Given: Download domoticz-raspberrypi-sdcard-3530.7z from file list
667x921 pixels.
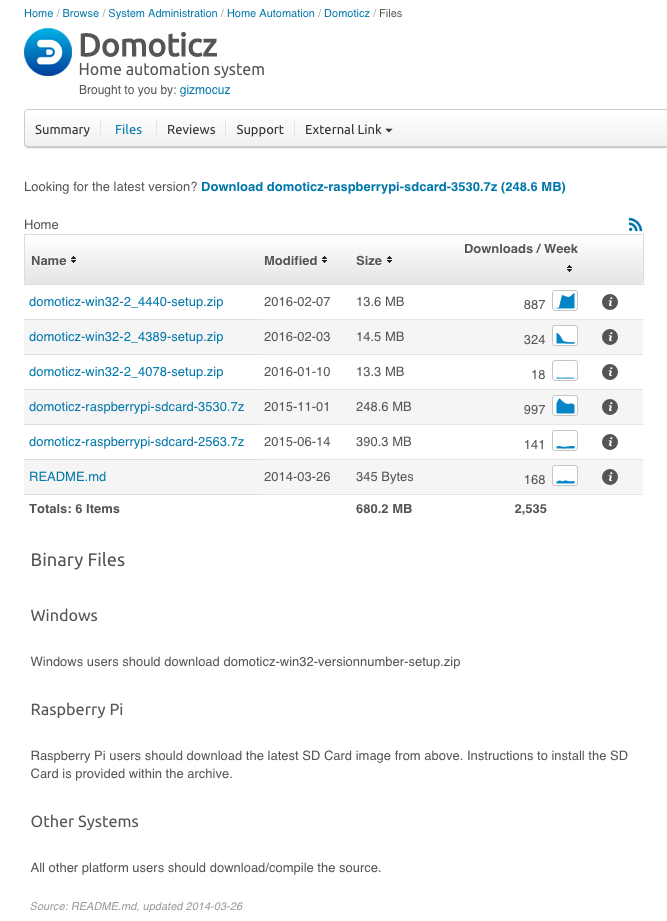Looking at the screenshot, I should click(136, 406).
